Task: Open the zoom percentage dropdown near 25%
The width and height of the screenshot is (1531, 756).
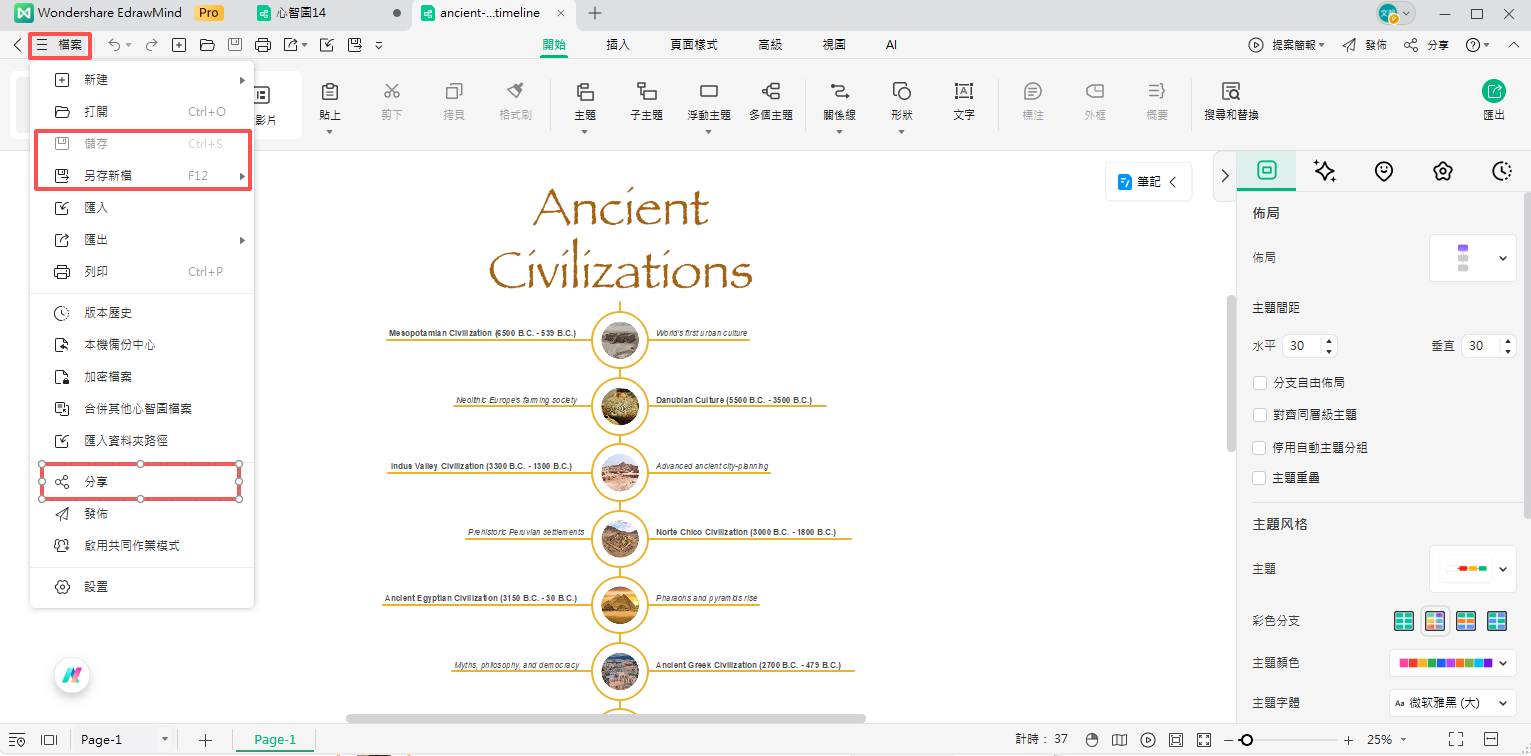Action: (1404, 740)
